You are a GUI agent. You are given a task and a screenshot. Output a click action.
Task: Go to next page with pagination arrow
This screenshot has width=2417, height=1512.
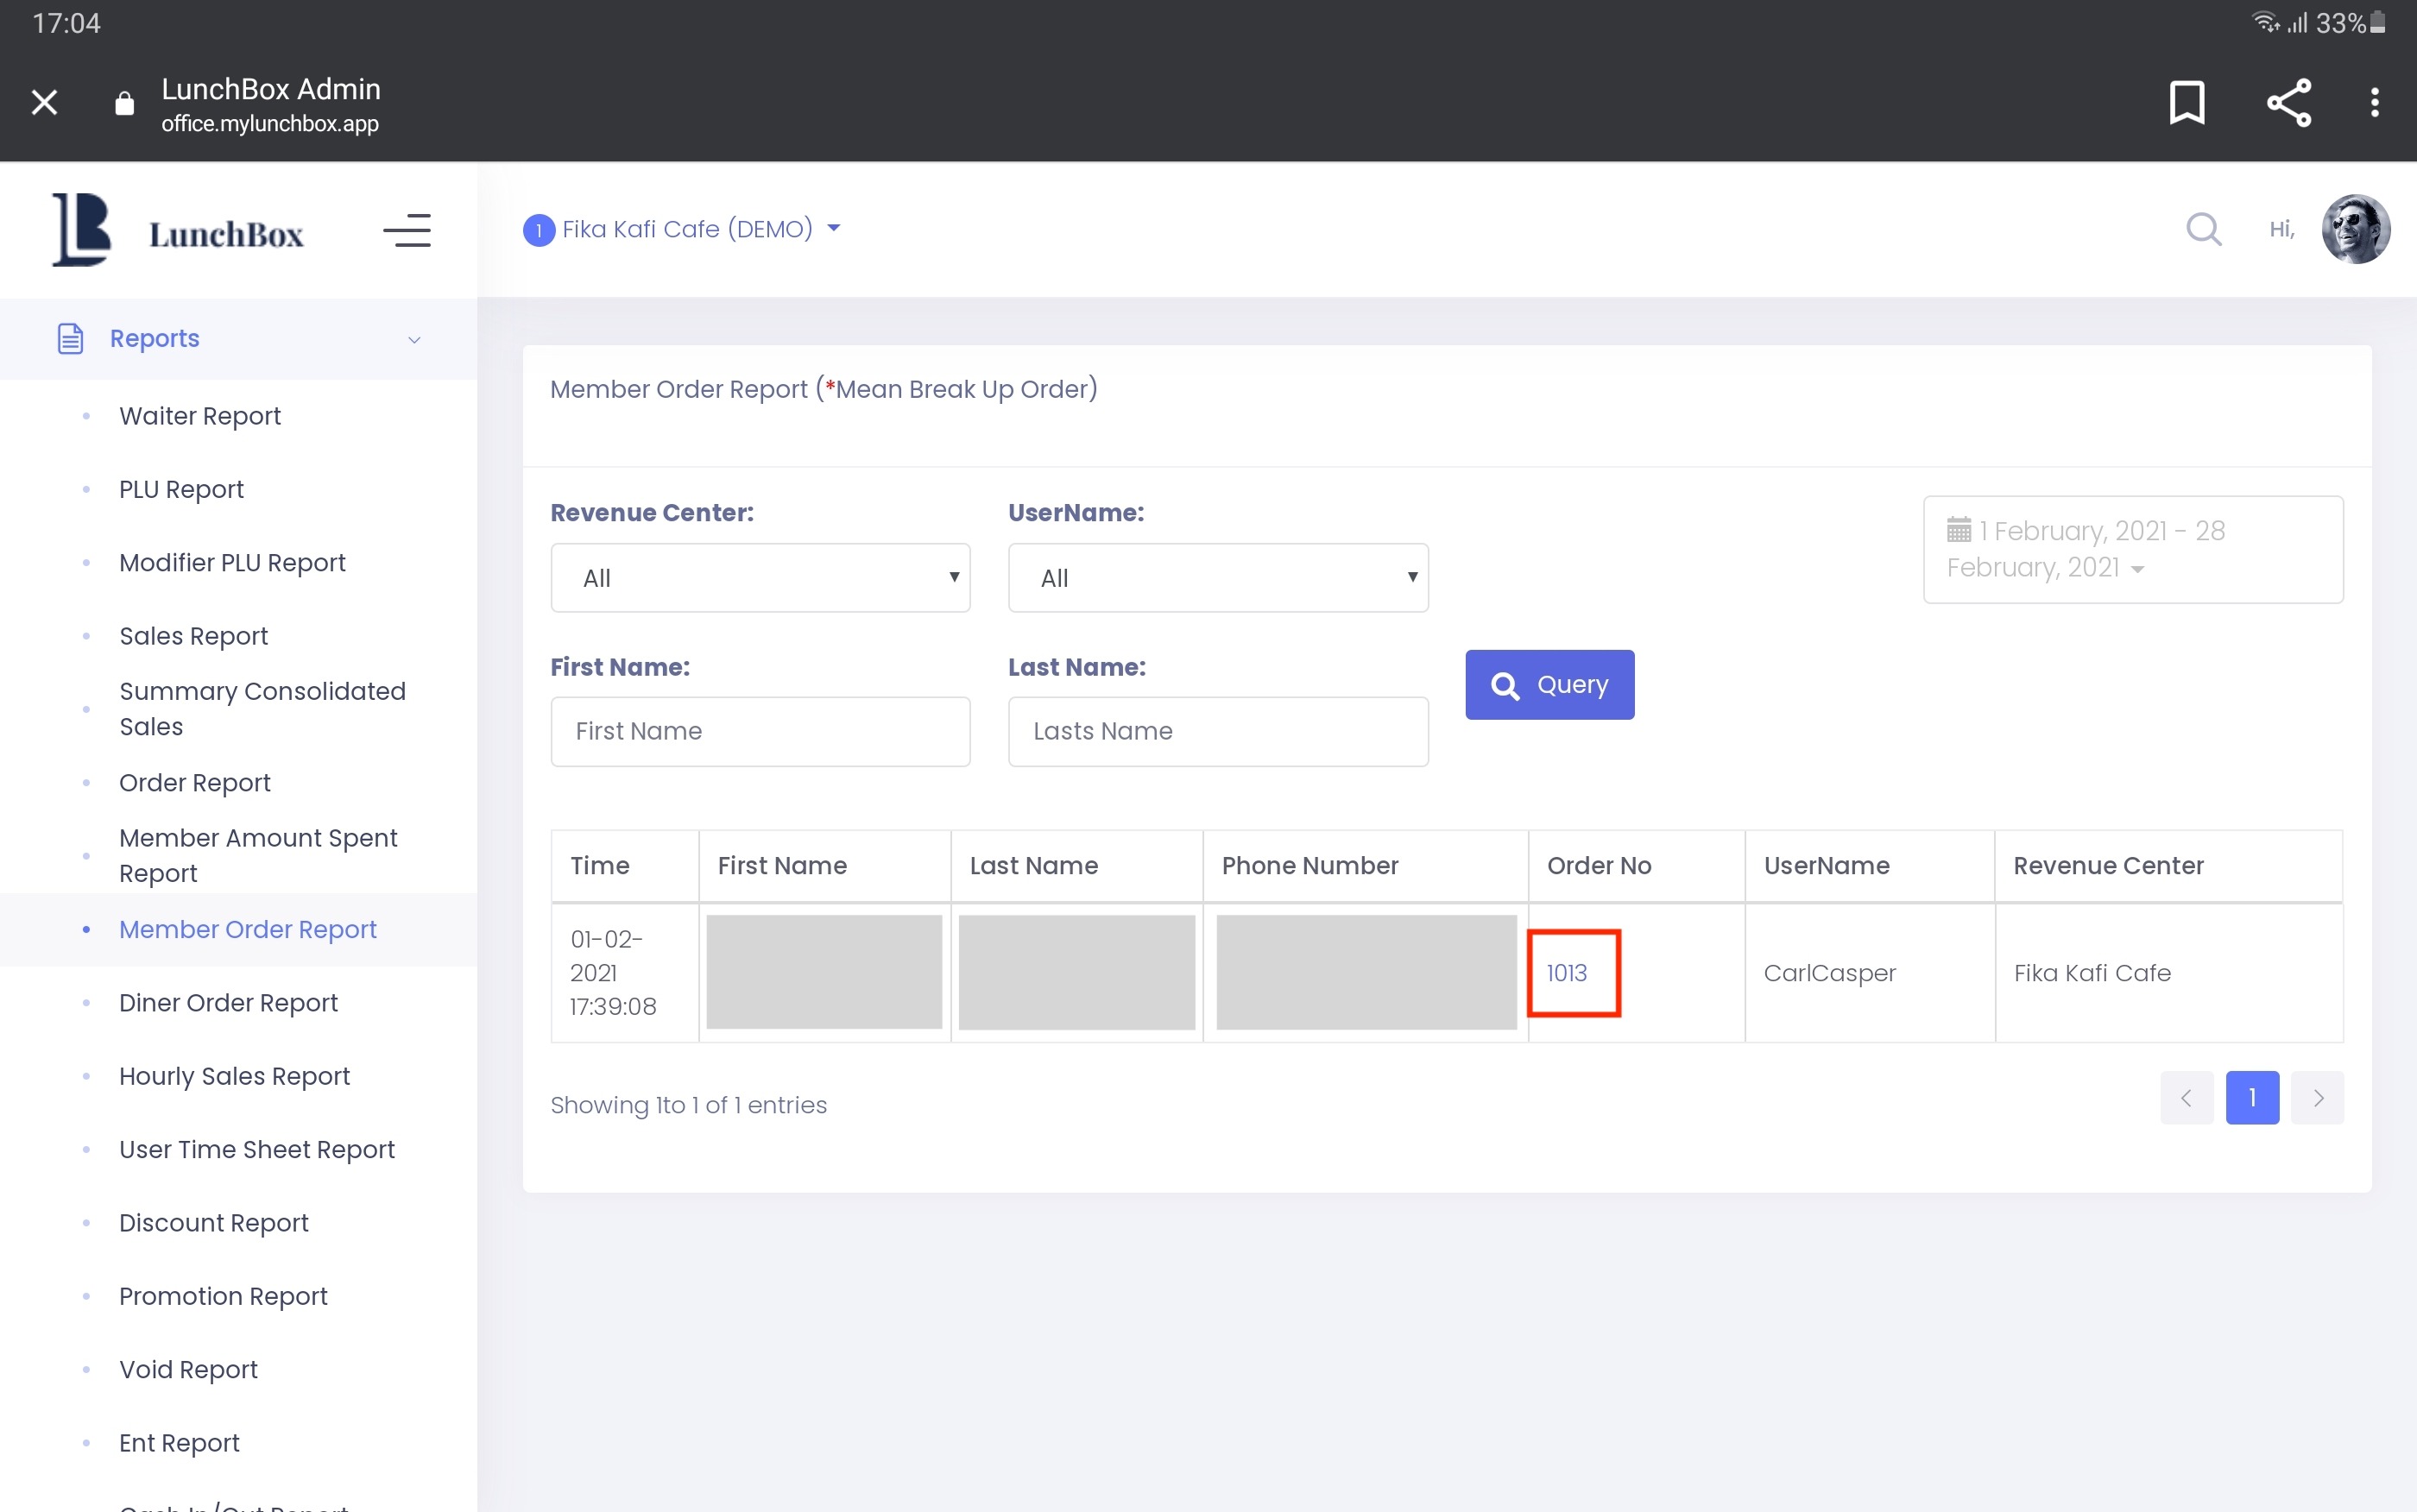tap(2317, 1098)
